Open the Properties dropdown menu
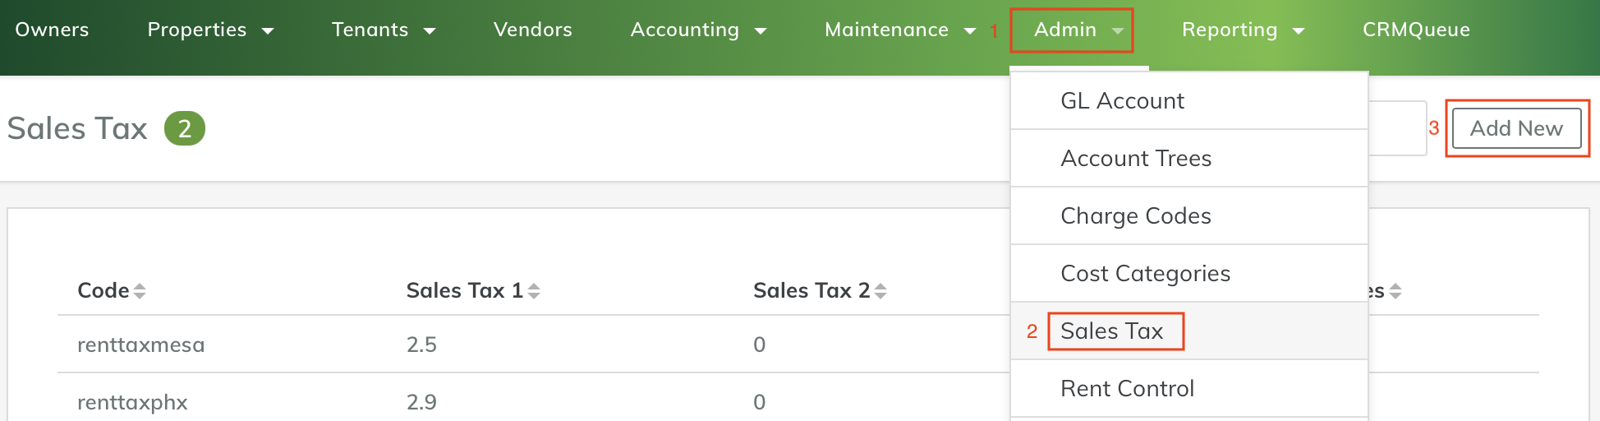 pos(210,30)
